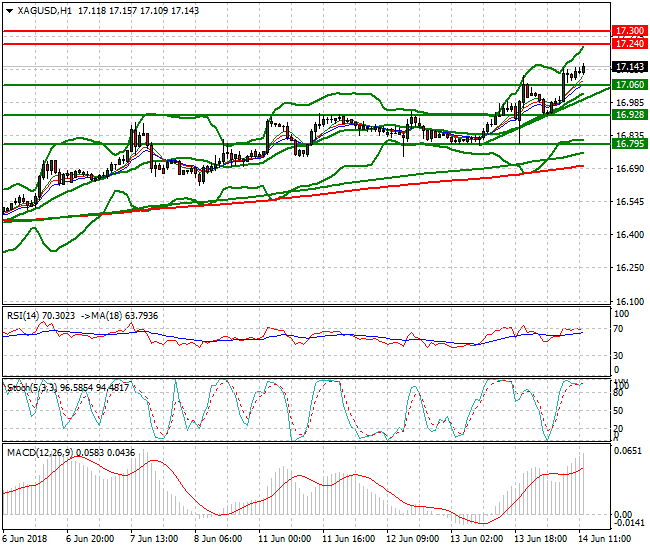Click the 17.300 red resistance price label

click(629, 31)
